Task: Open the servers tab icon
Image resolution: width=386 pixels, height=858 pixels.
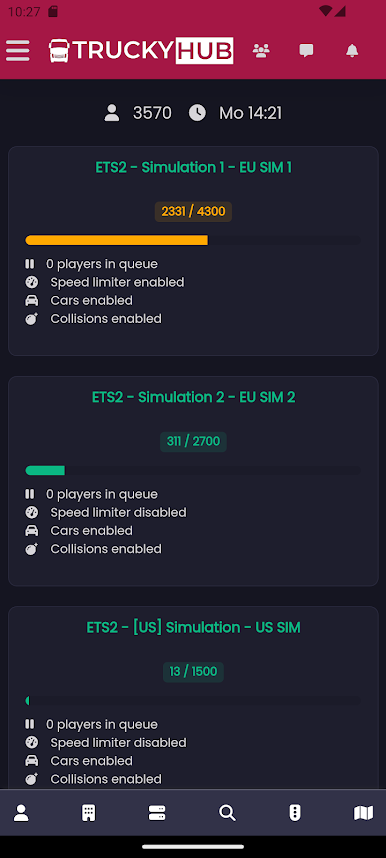Action: click(x=157, y=813)
